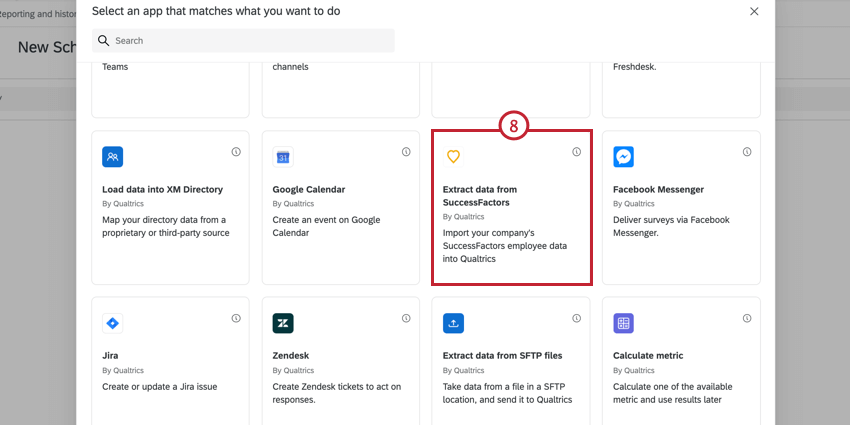This screenshot has width=850, height=425.
Task: Select the Zendesk title
Action: 291,356
